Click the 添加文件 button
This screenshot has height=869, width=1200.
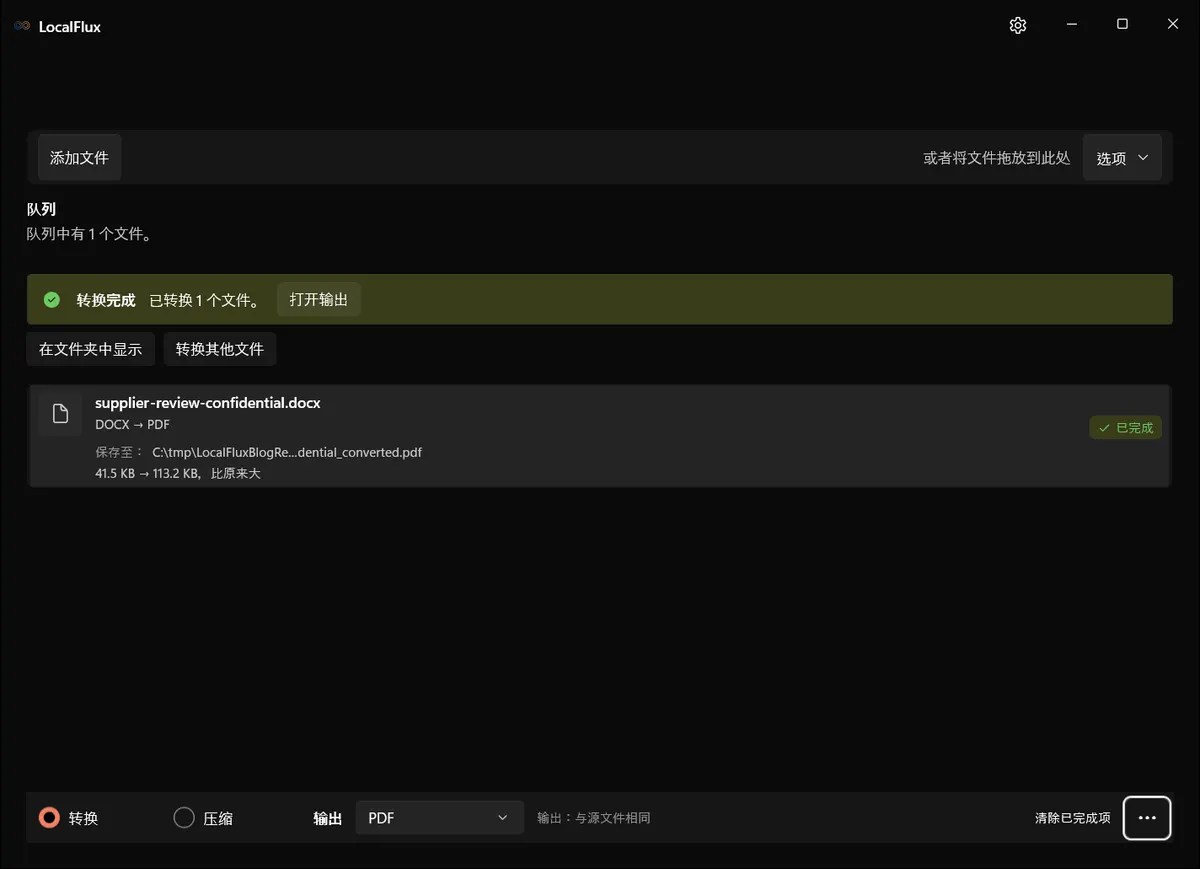click(79, 158)
